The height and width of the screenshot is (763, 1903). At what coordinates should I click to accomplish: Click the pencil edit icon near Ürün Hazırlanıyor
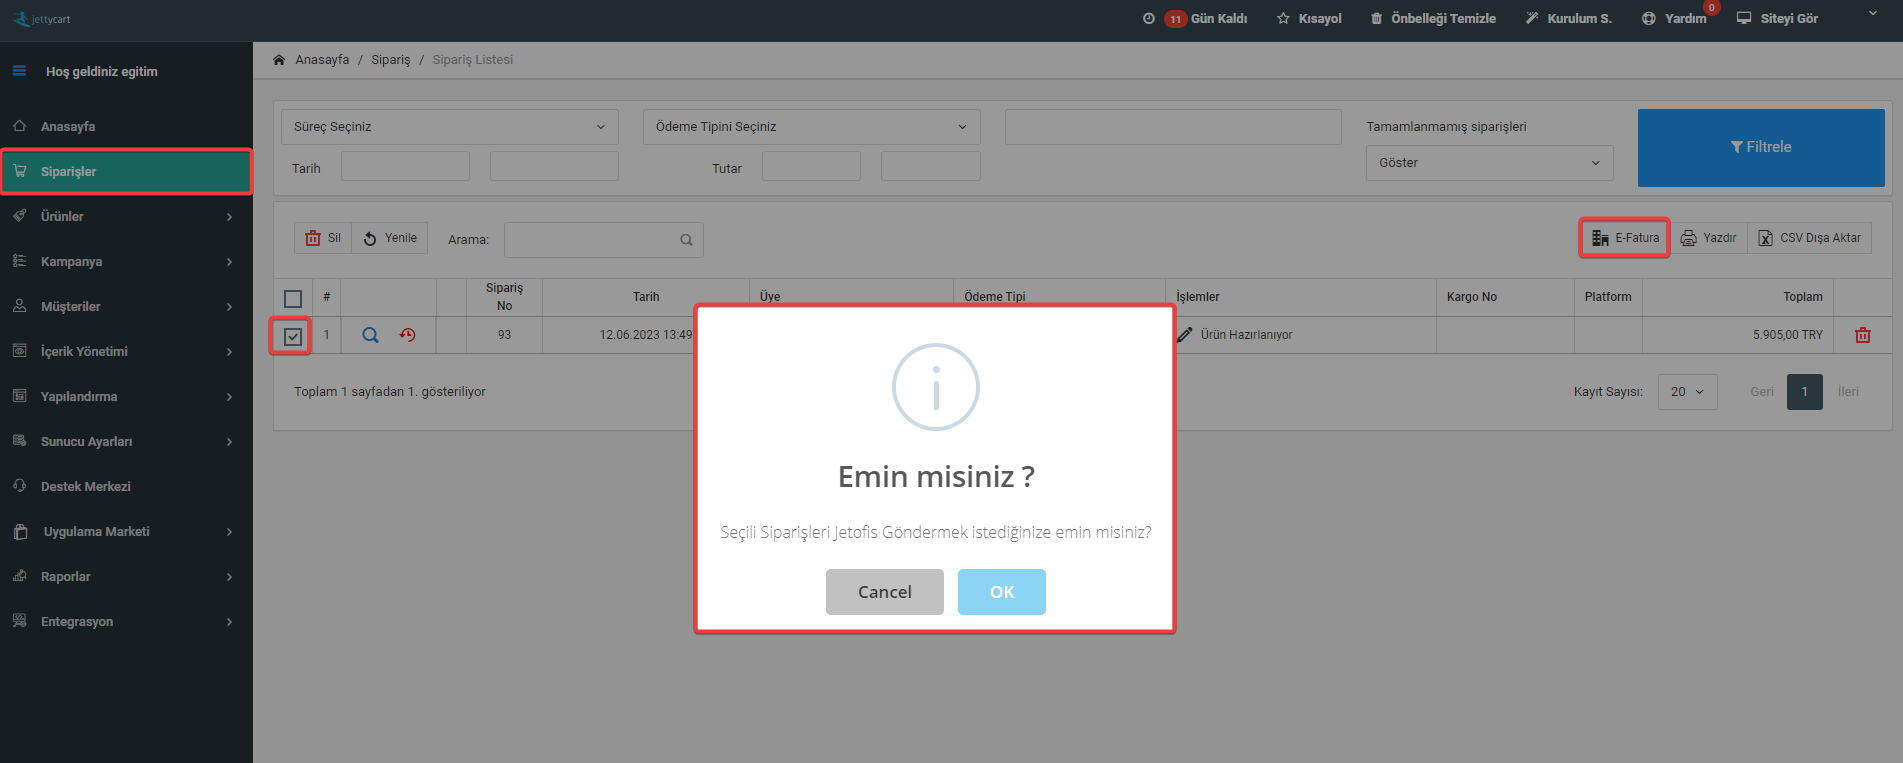coord(1185,335)
